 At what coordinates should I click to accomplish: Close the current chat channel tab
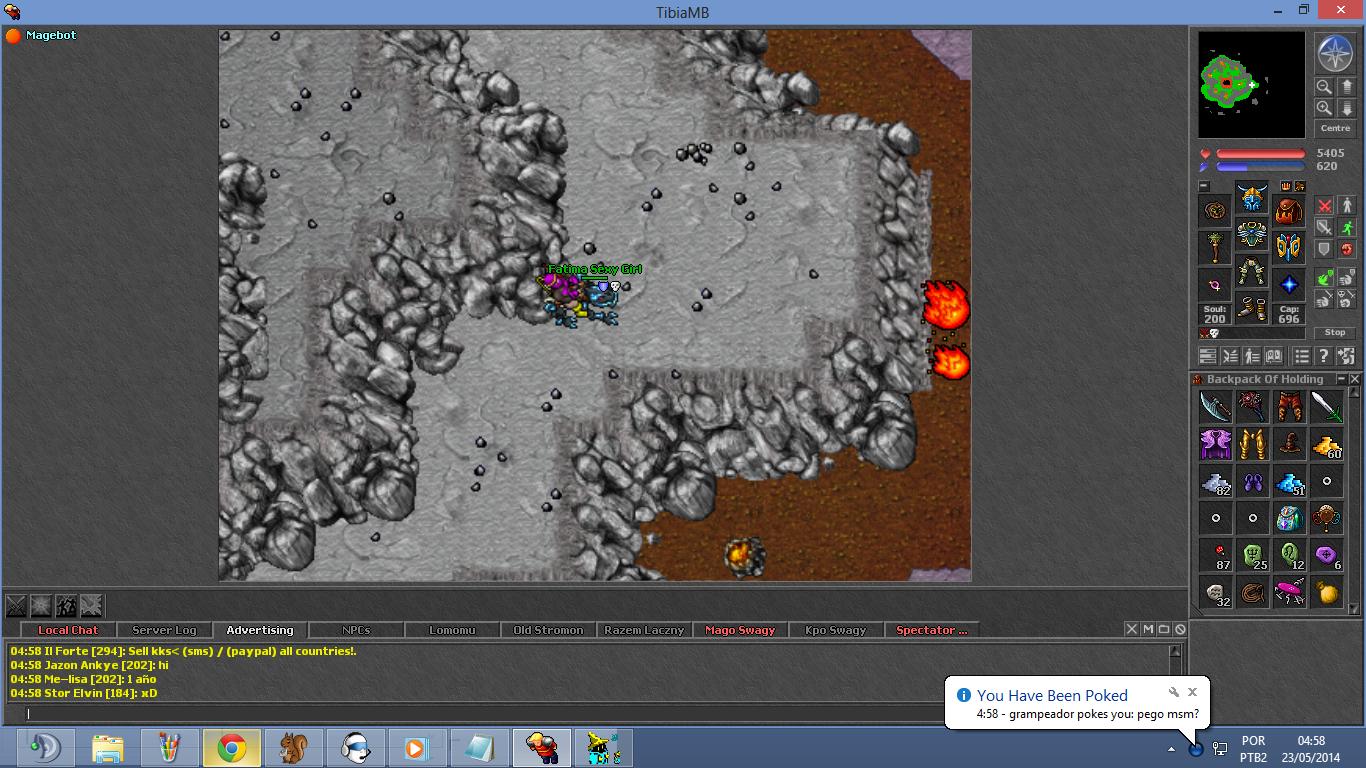pyautogui.click(x=1132, y=629)
